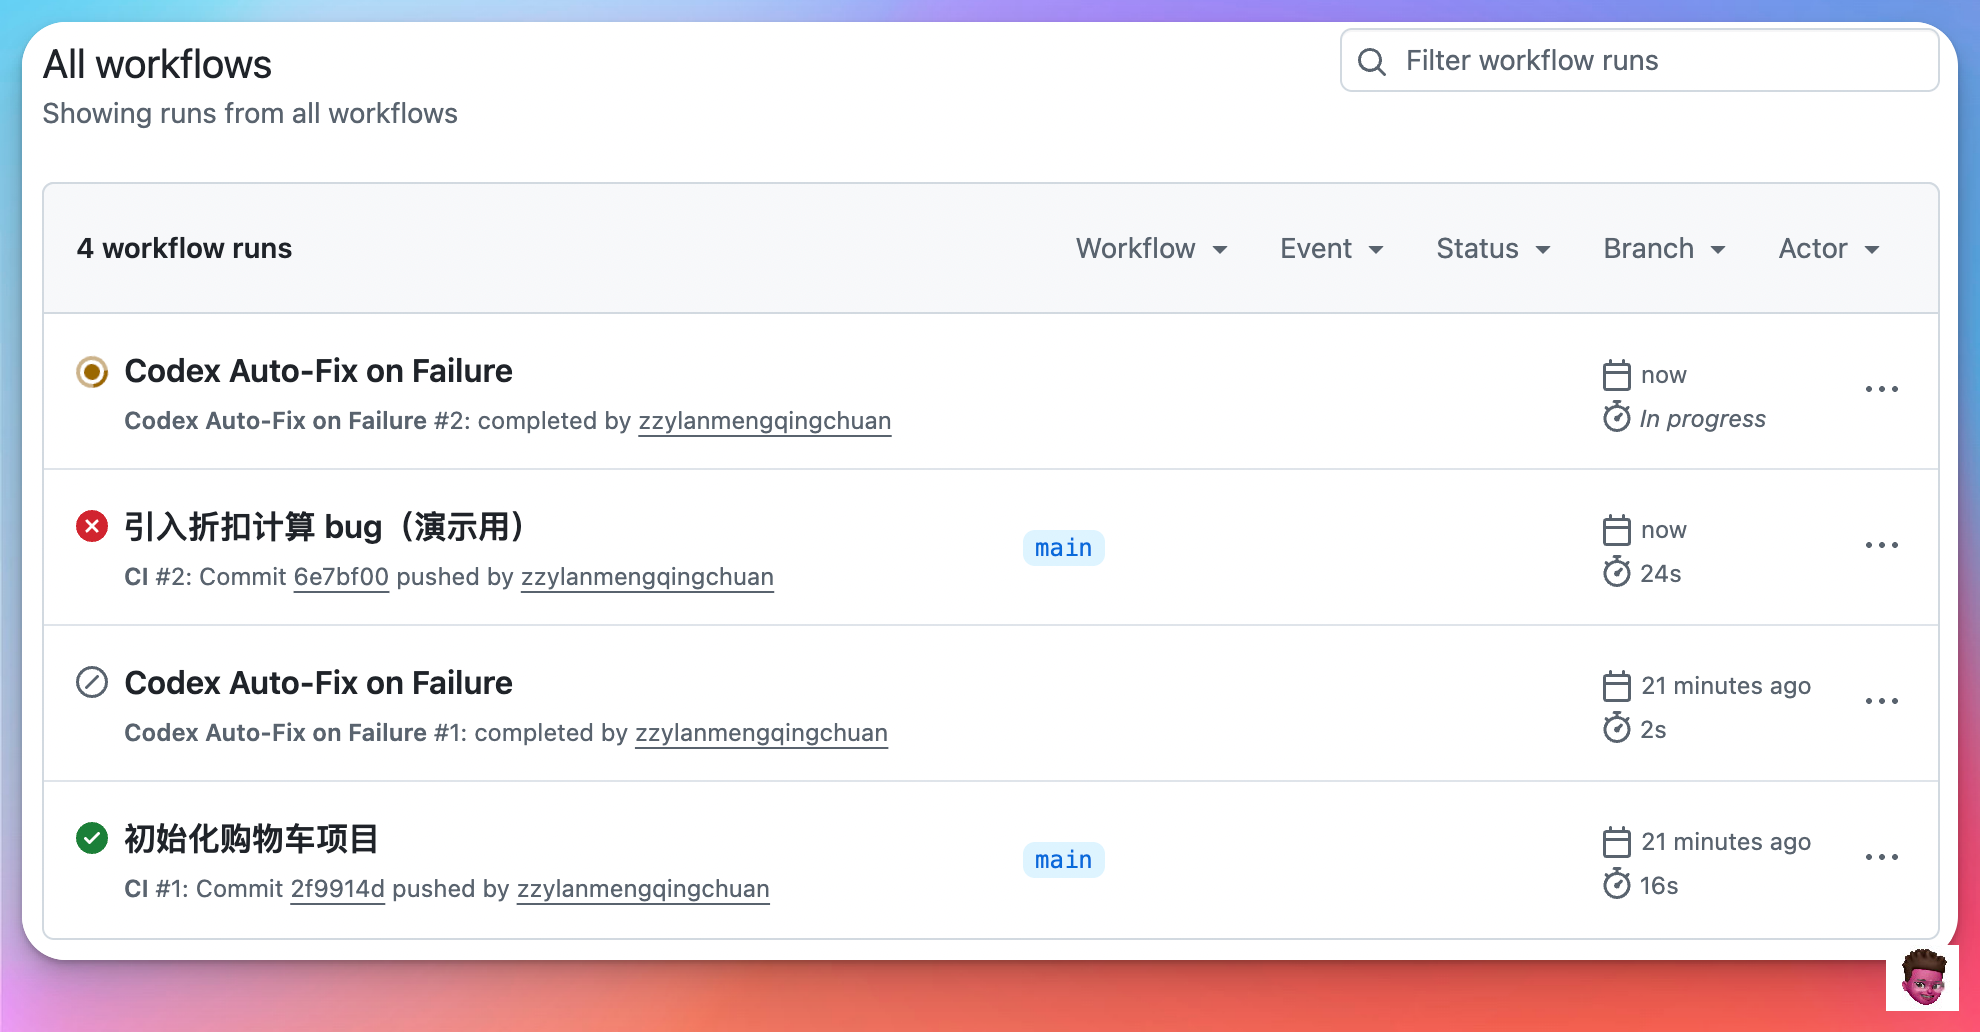Viewport: 1980px width, 1032px height.
Task: Click the green success icon for CI #1
Action: pos(92,838)
